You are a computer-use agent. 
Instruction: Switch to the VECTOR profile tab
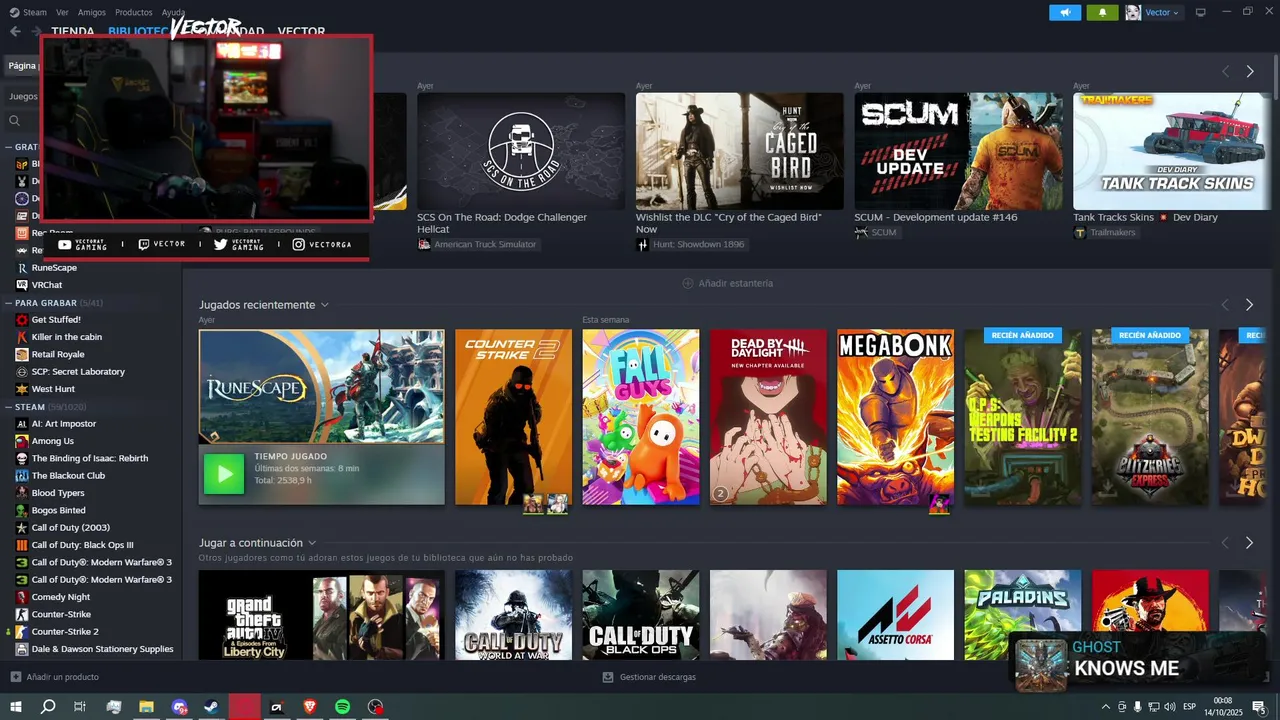tap(301, 31)
